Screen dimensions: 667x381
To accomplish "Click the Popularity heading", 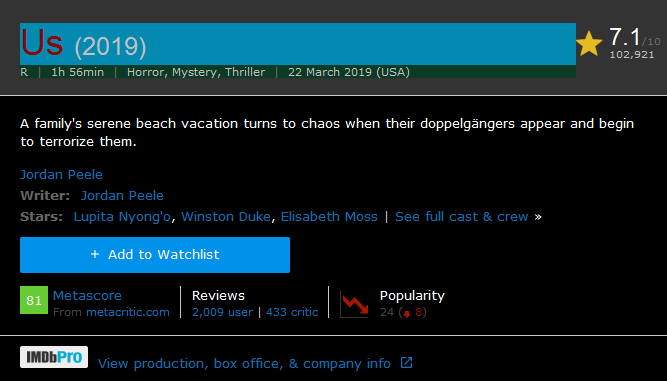I will (412, 296).
